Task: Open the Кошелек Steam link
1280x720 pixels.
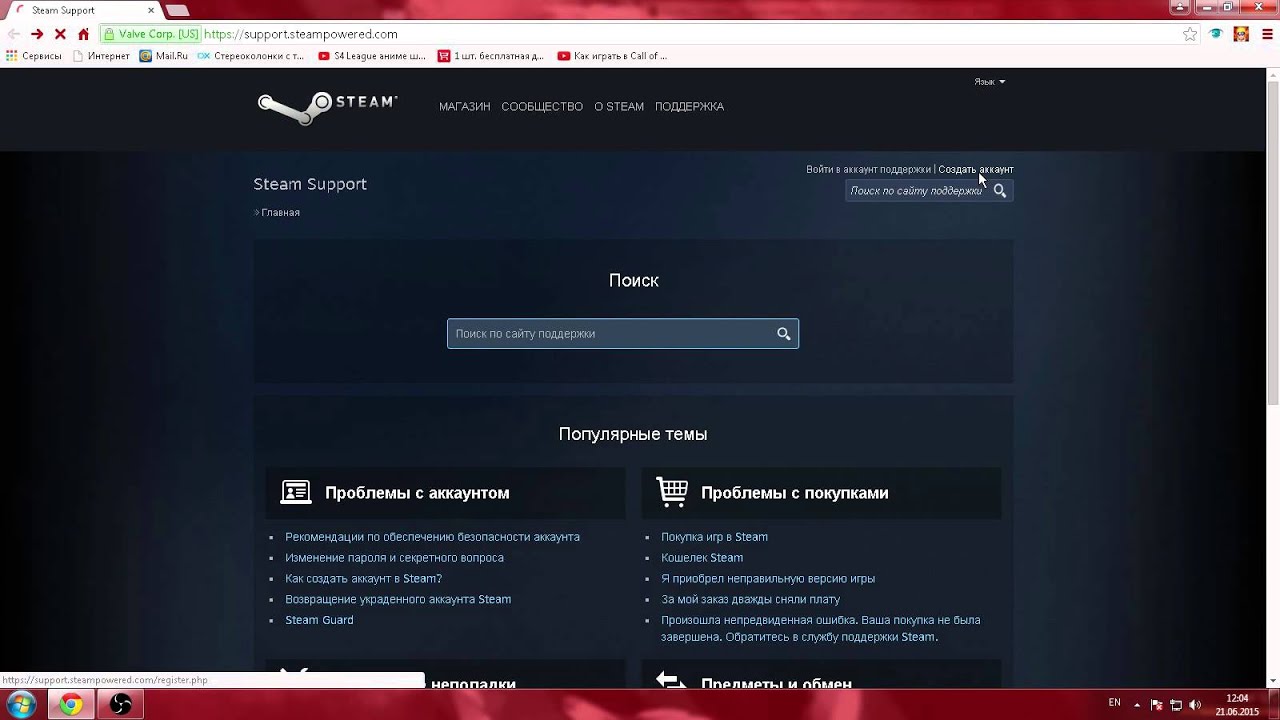Action: coord(702,558)
